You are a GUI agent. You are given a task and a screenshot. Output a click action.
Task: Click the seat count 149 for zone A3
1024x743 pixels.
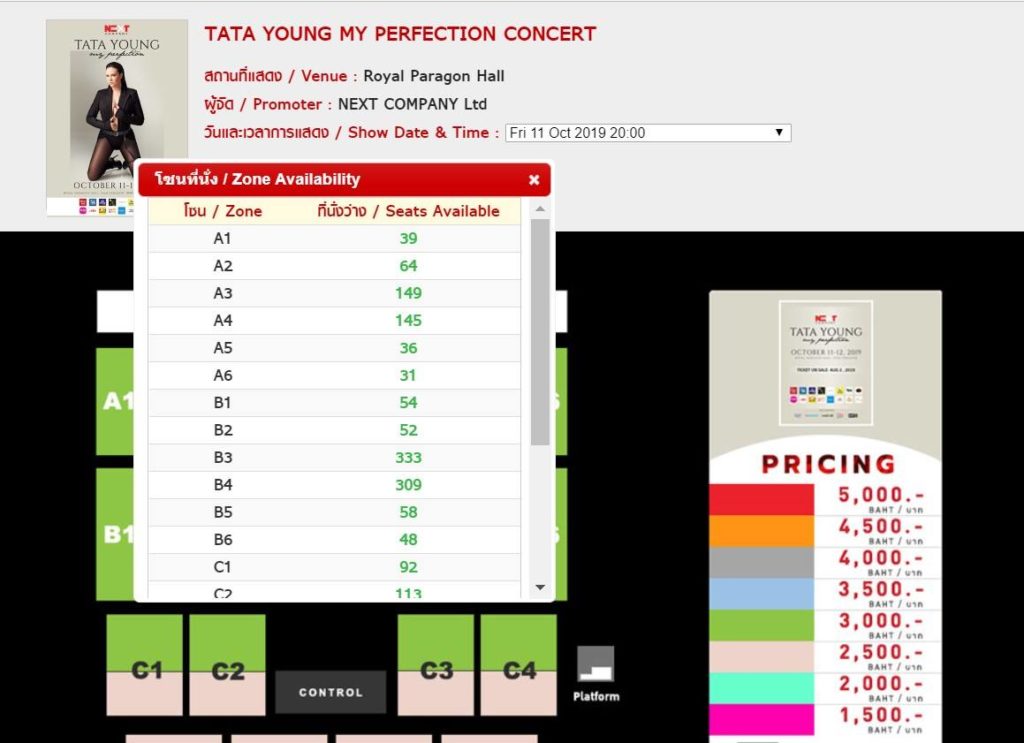(408, 293)
